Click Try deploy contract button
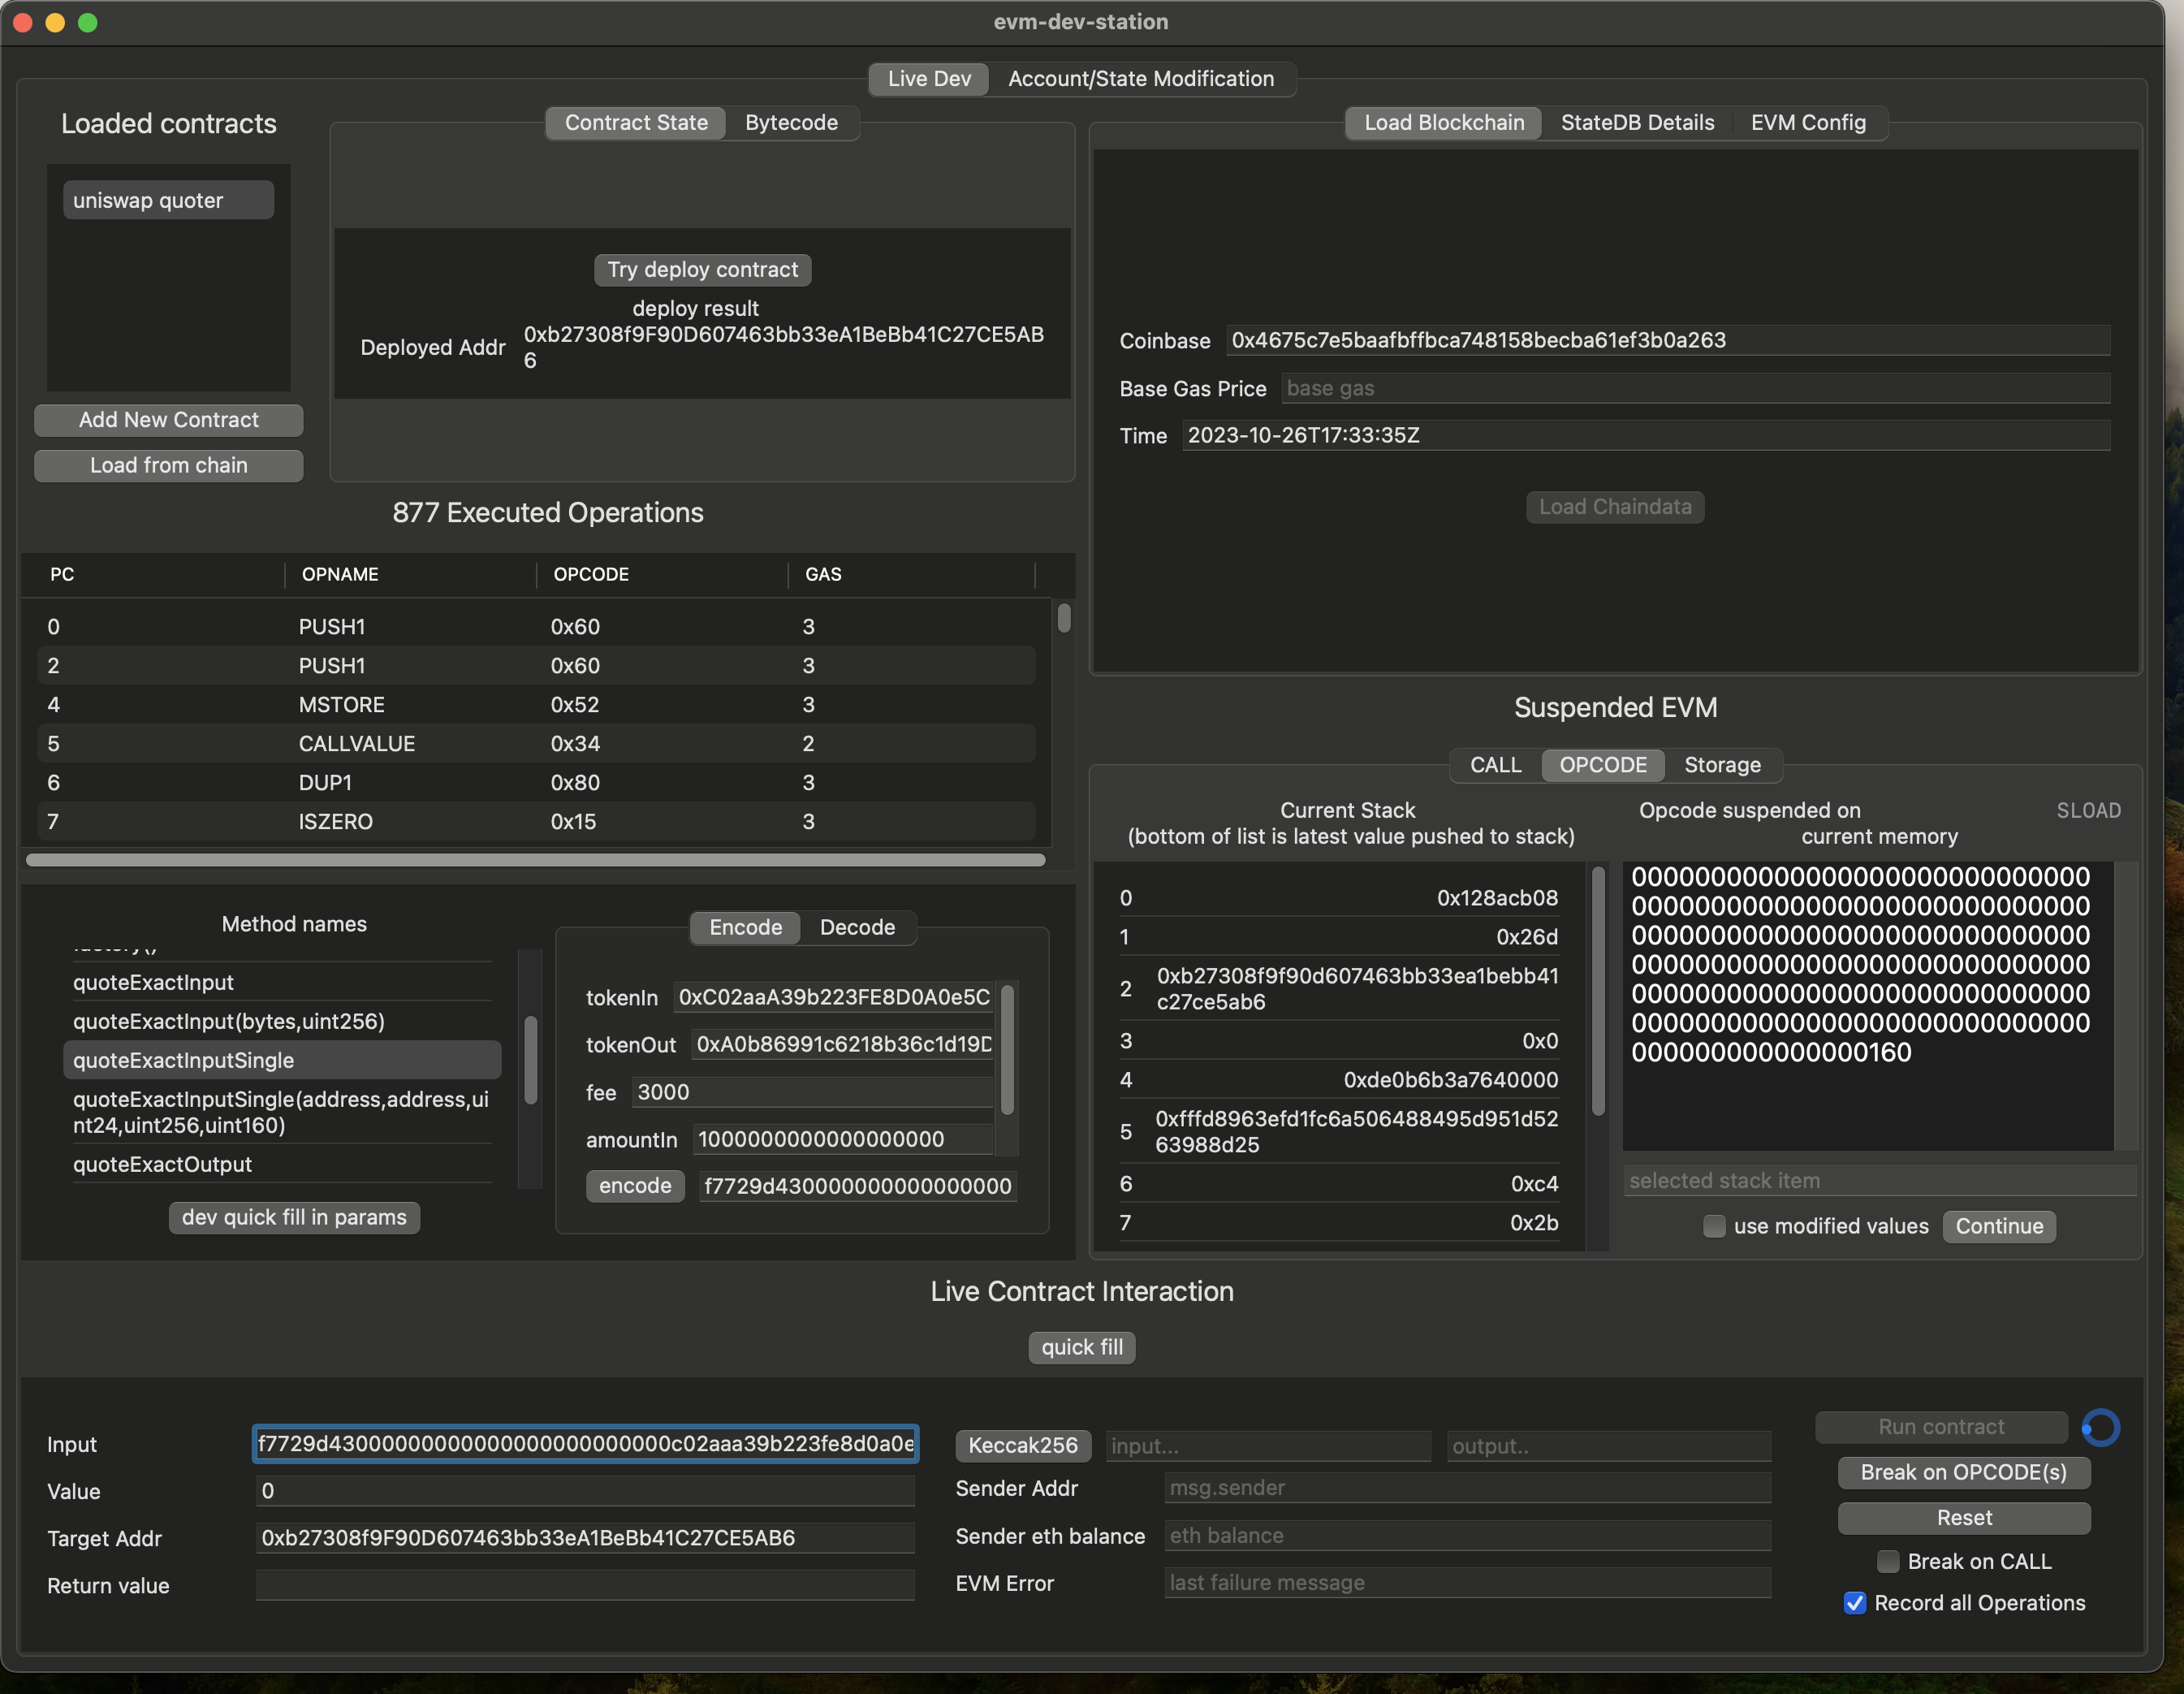 (x=702, y=269)
